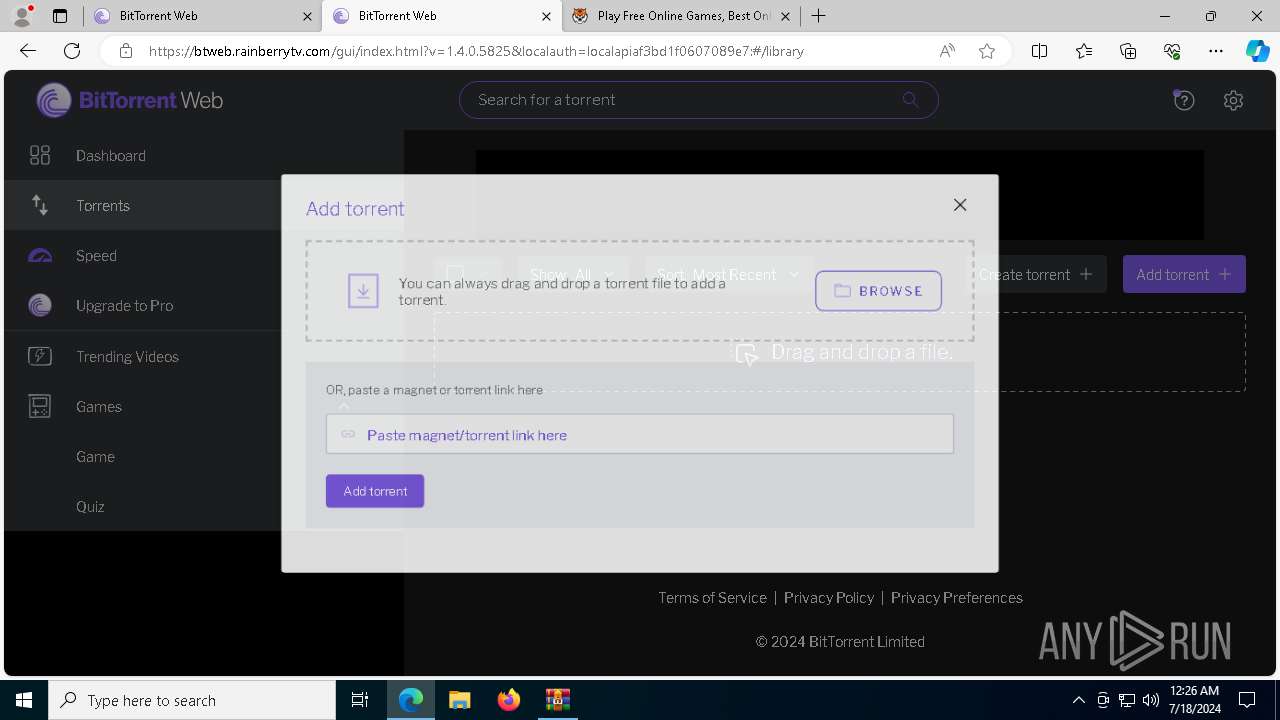1280x720 pixels.
Task: Open the Sort Most Recent dropdown
Action: (729, 274)
